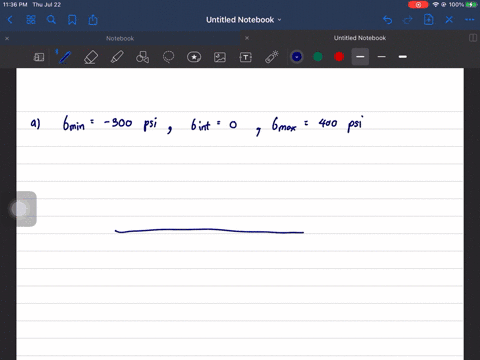Choose the red pen color
The height and width of the screenshot is (360, 480).
pyautogui.click(x=339, y=57)
